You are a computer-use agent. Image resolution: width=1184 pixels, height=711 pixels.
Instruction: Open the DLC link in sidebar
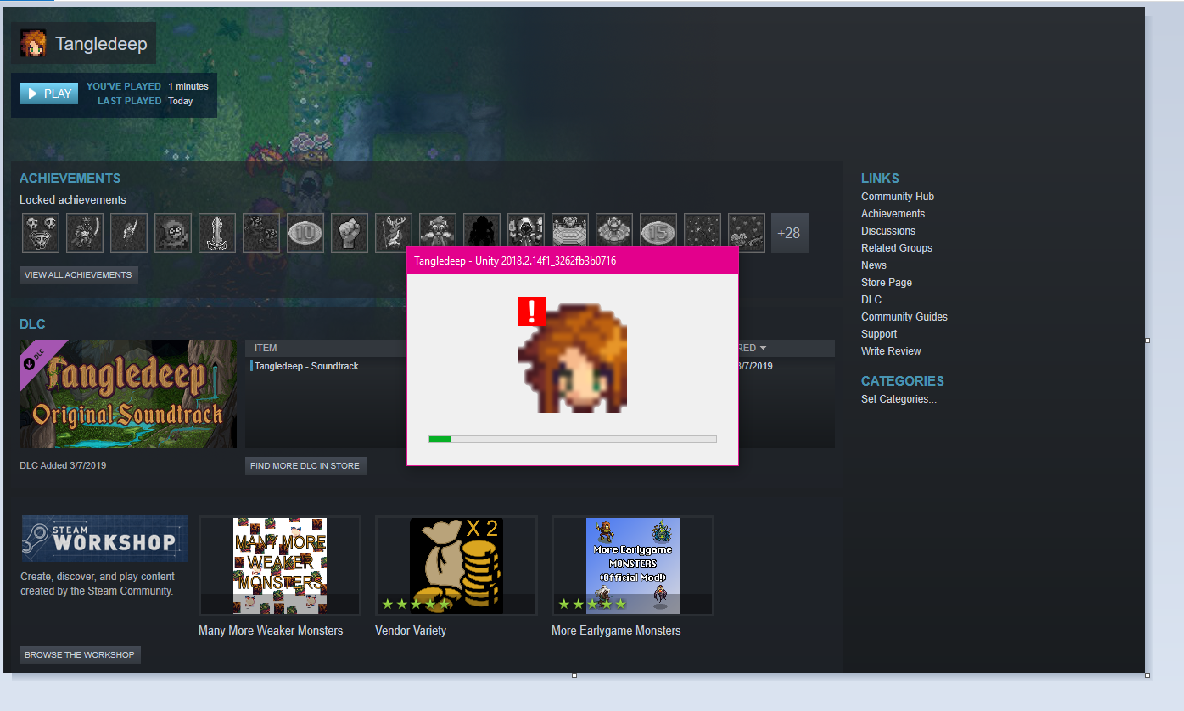871,300
